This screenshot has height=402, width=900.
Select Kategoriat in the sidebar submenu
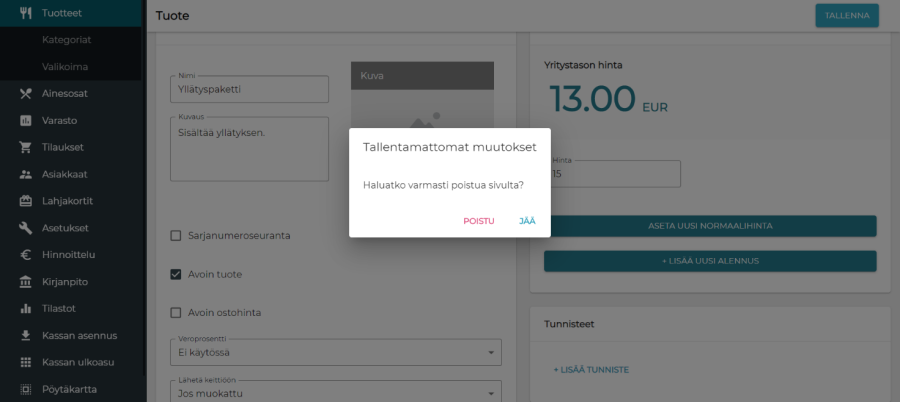click(x=67, y=40)
